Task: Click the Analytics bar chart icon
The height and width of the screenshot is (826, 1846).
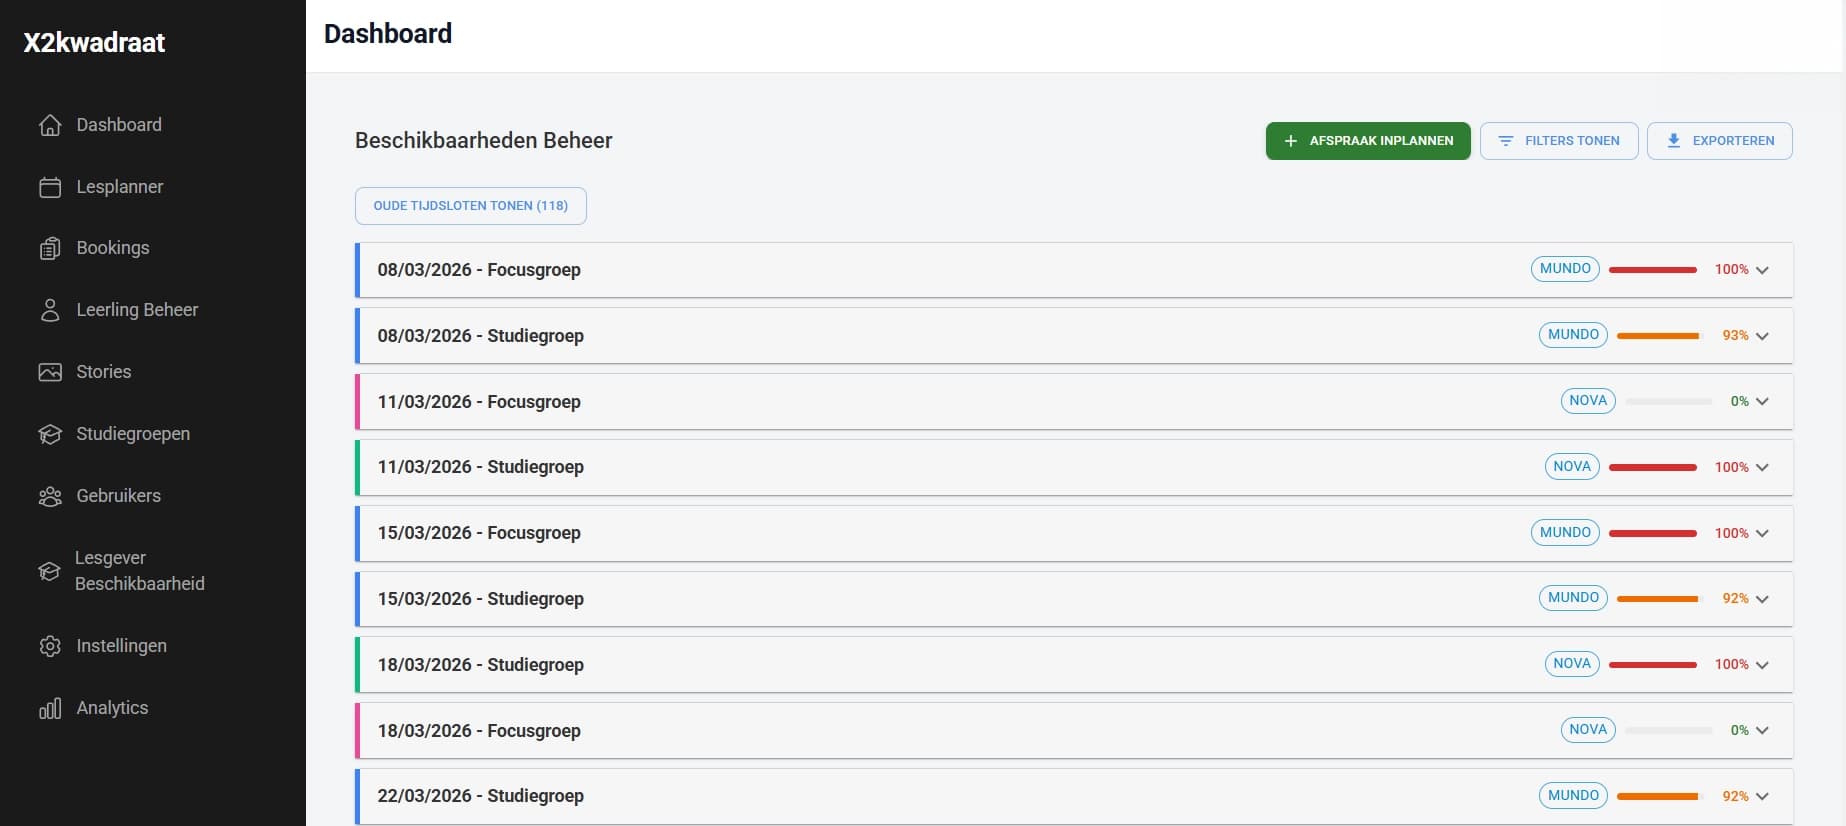Action: (50, 708)
